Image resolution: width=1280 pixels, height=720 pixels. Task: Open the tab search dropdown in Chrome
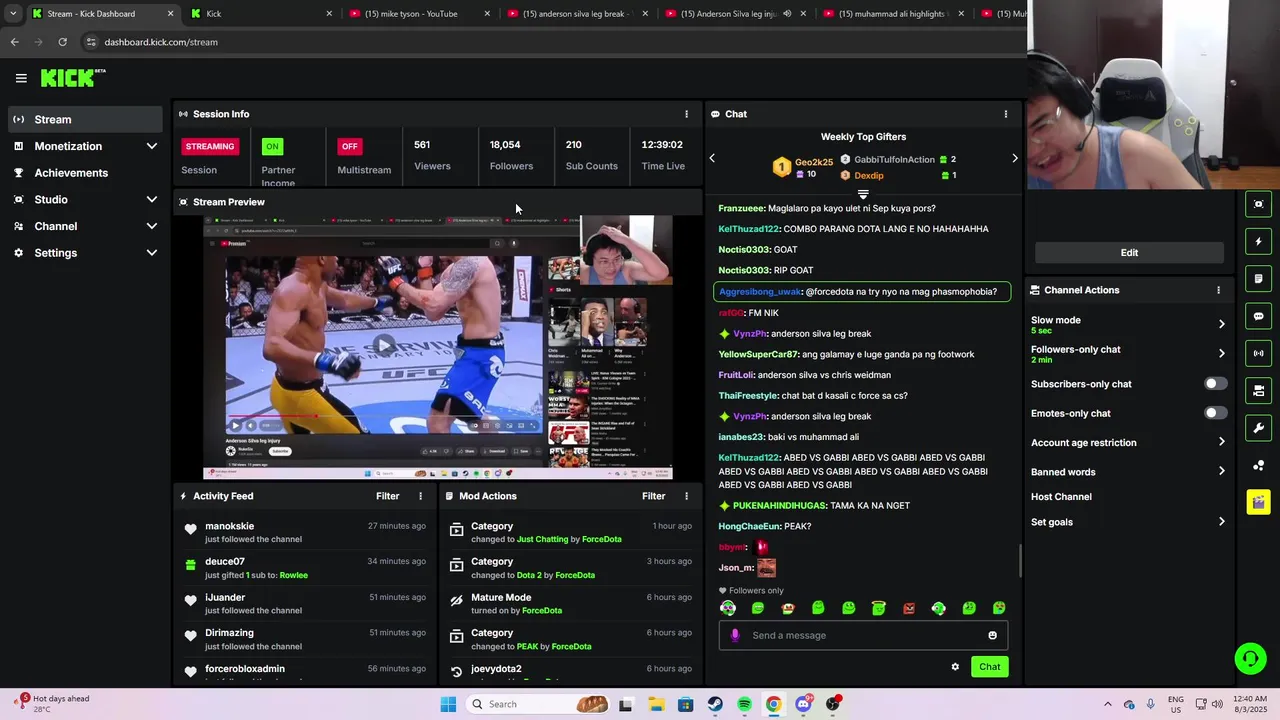pyautogui.click(x=13, y=14)
